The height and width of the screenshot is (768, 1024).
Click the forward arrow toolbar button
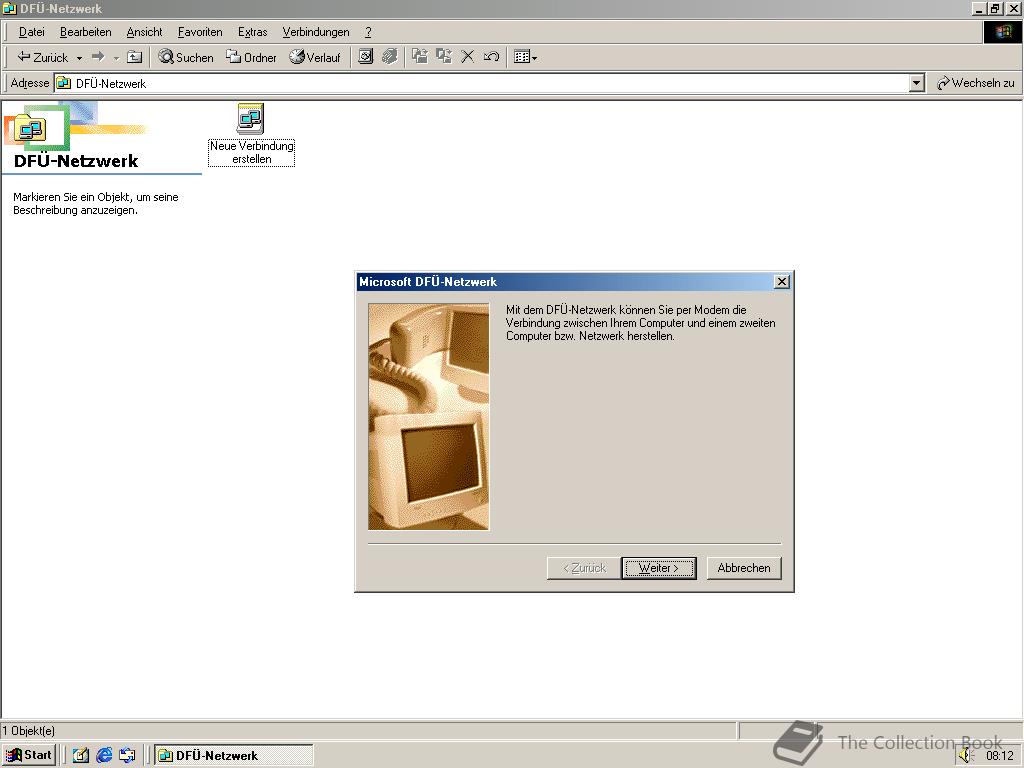click(98, 57)
